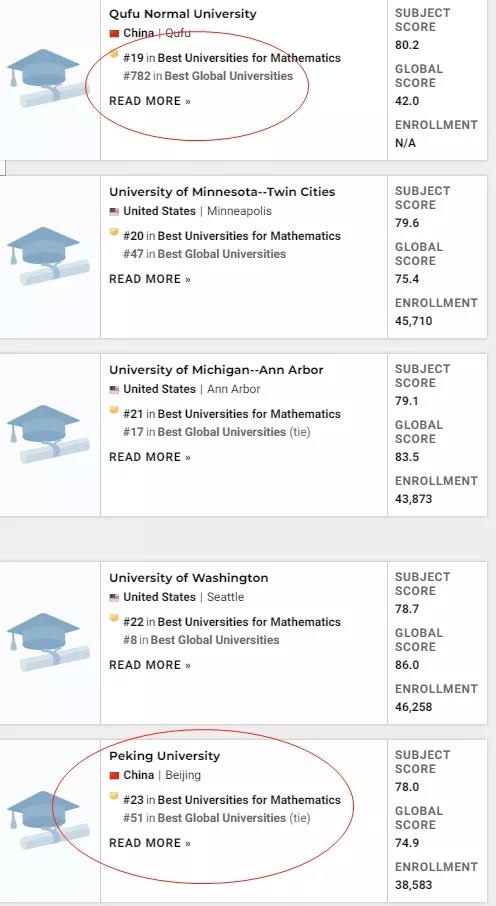Click READ MORE under University of Minnesota
Viewport: 496px width, 906px height.
pos(150,279)
